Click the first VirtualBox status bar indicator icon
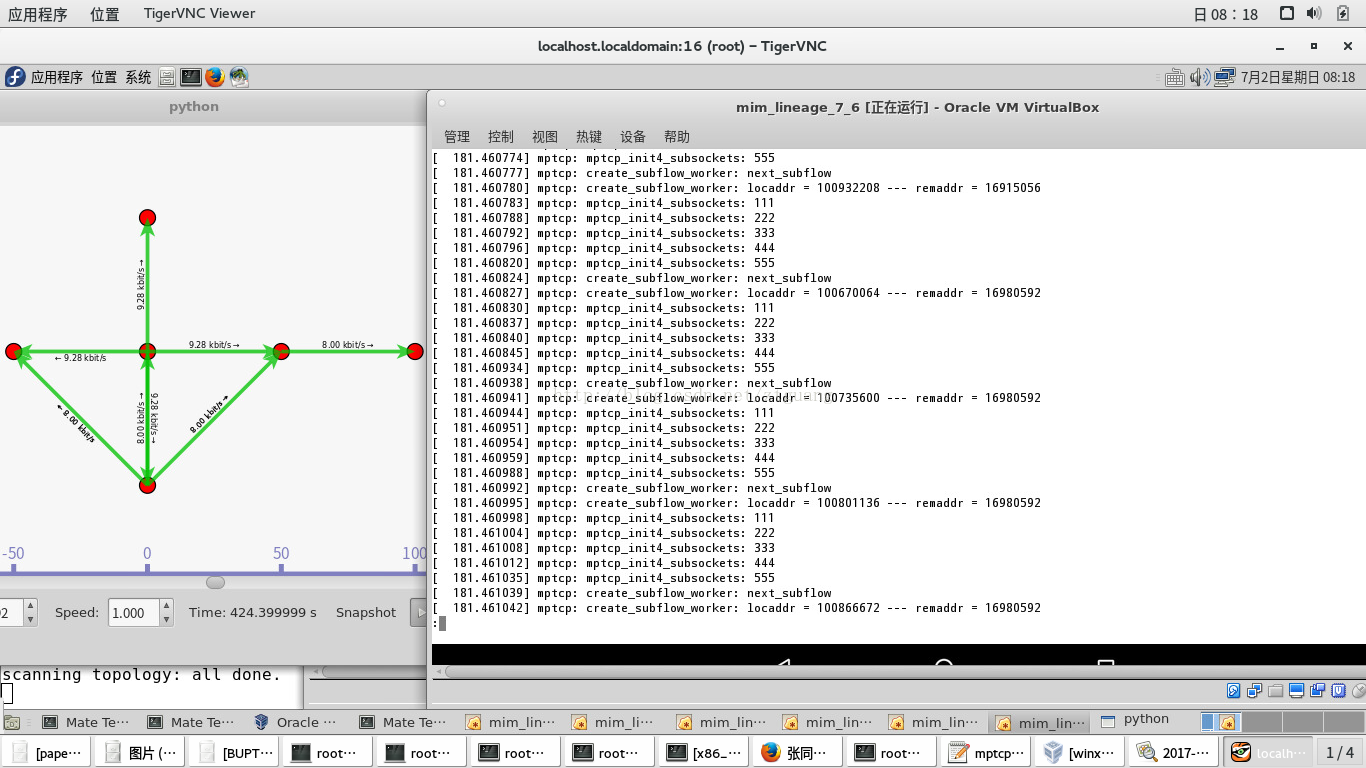The height and width of the screenshot is (768, 1366). click(1234, 691)
